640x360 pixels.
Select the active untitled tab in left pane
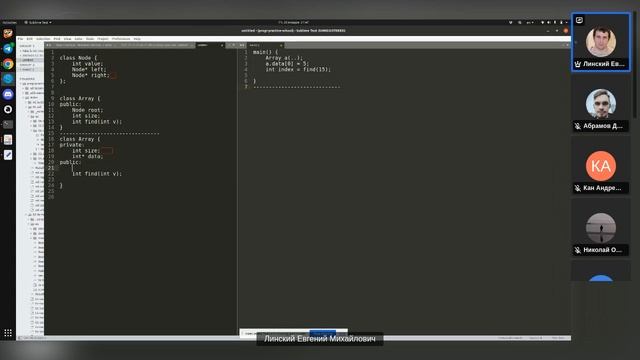click(x=209, y=45)
